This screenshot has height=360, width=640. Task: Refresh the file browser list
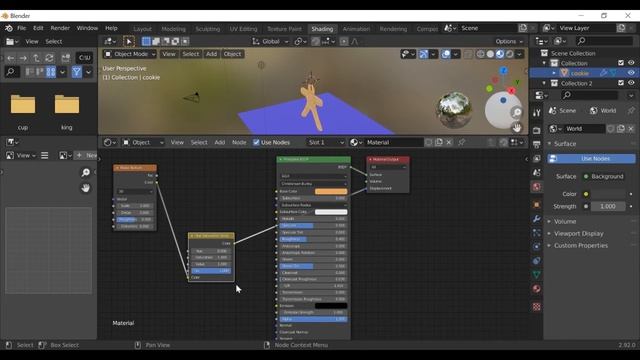coord(49,58)
